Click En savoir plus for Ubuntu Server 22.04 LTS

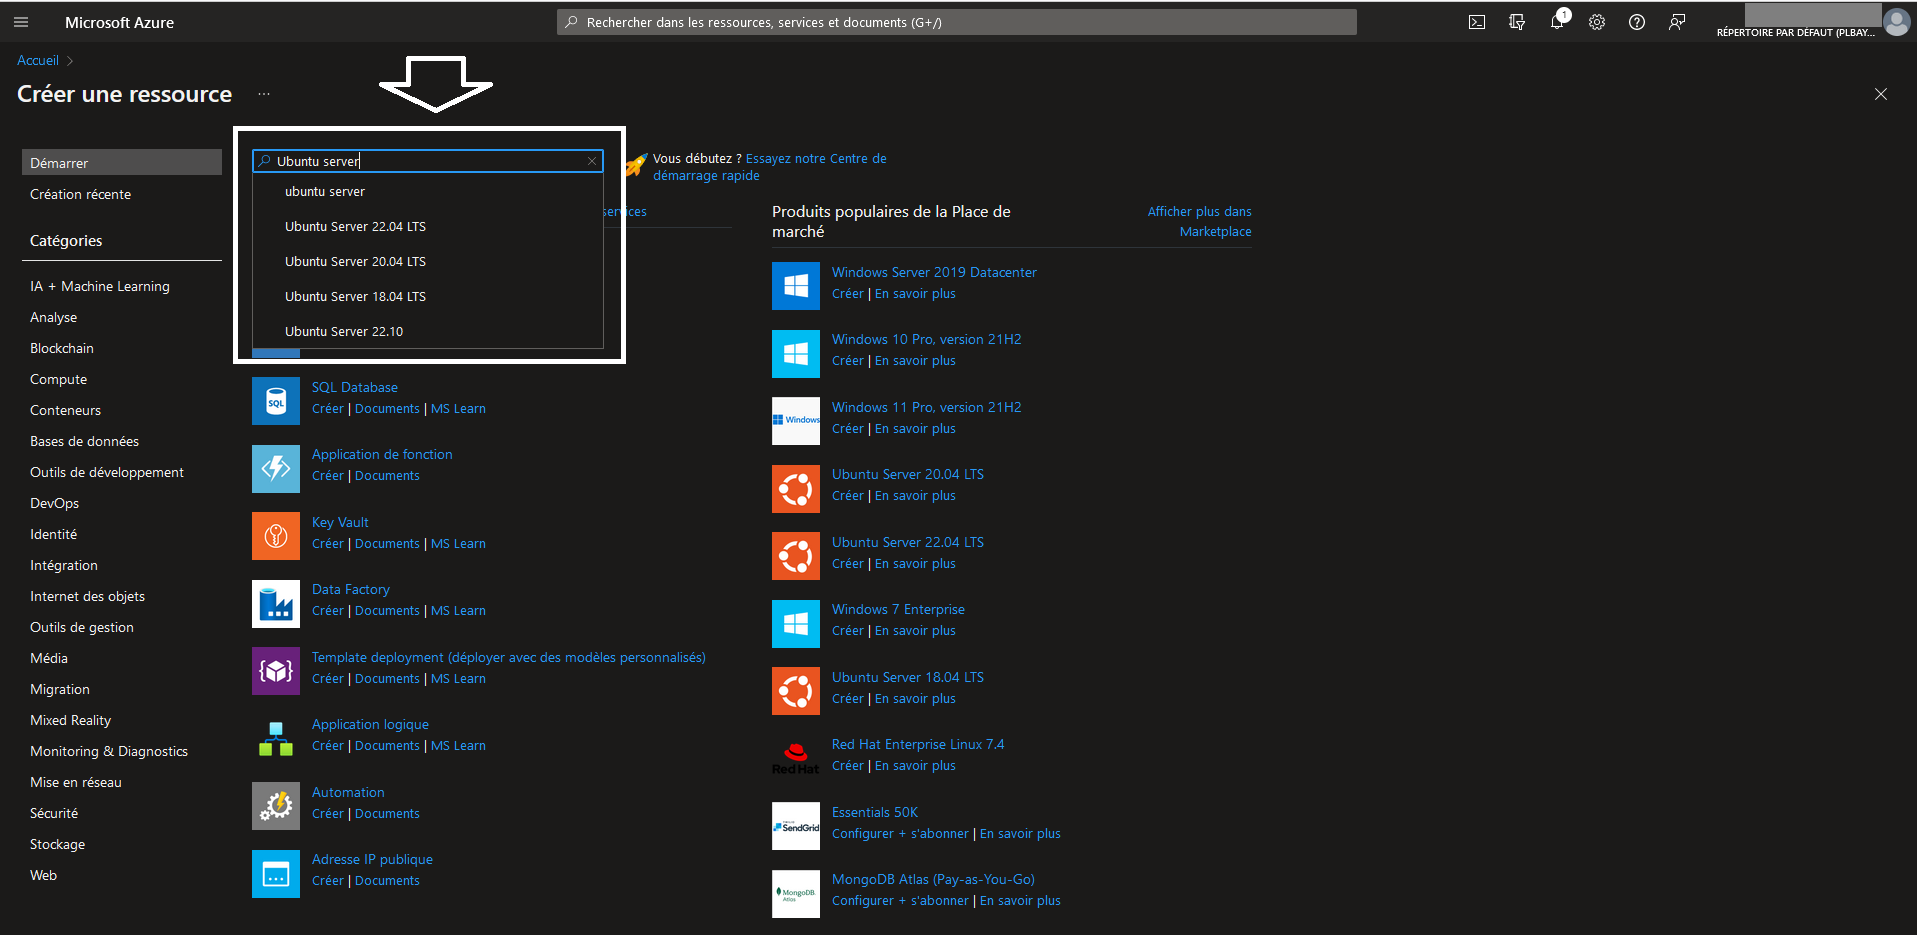tap(915, 563)
